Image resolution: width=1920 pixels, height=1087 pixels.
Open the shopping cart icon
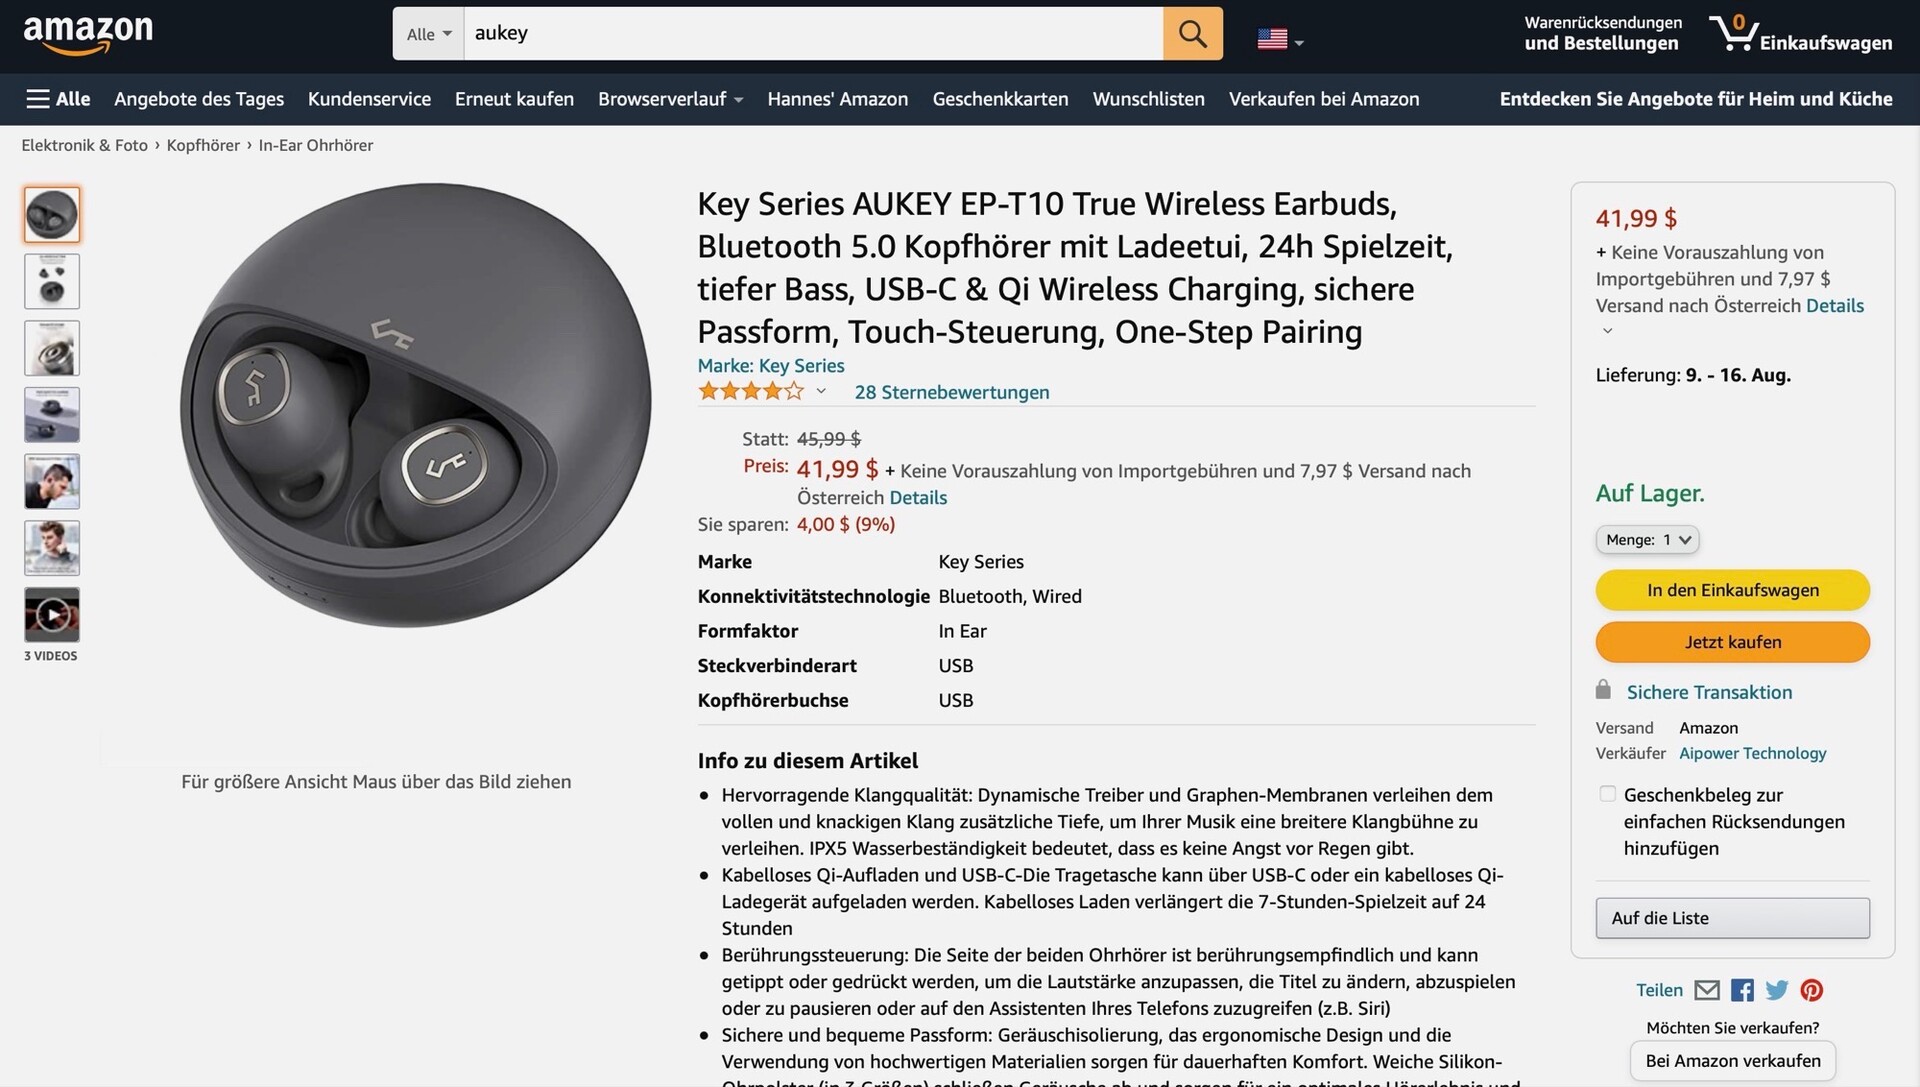pos(1735,33)
